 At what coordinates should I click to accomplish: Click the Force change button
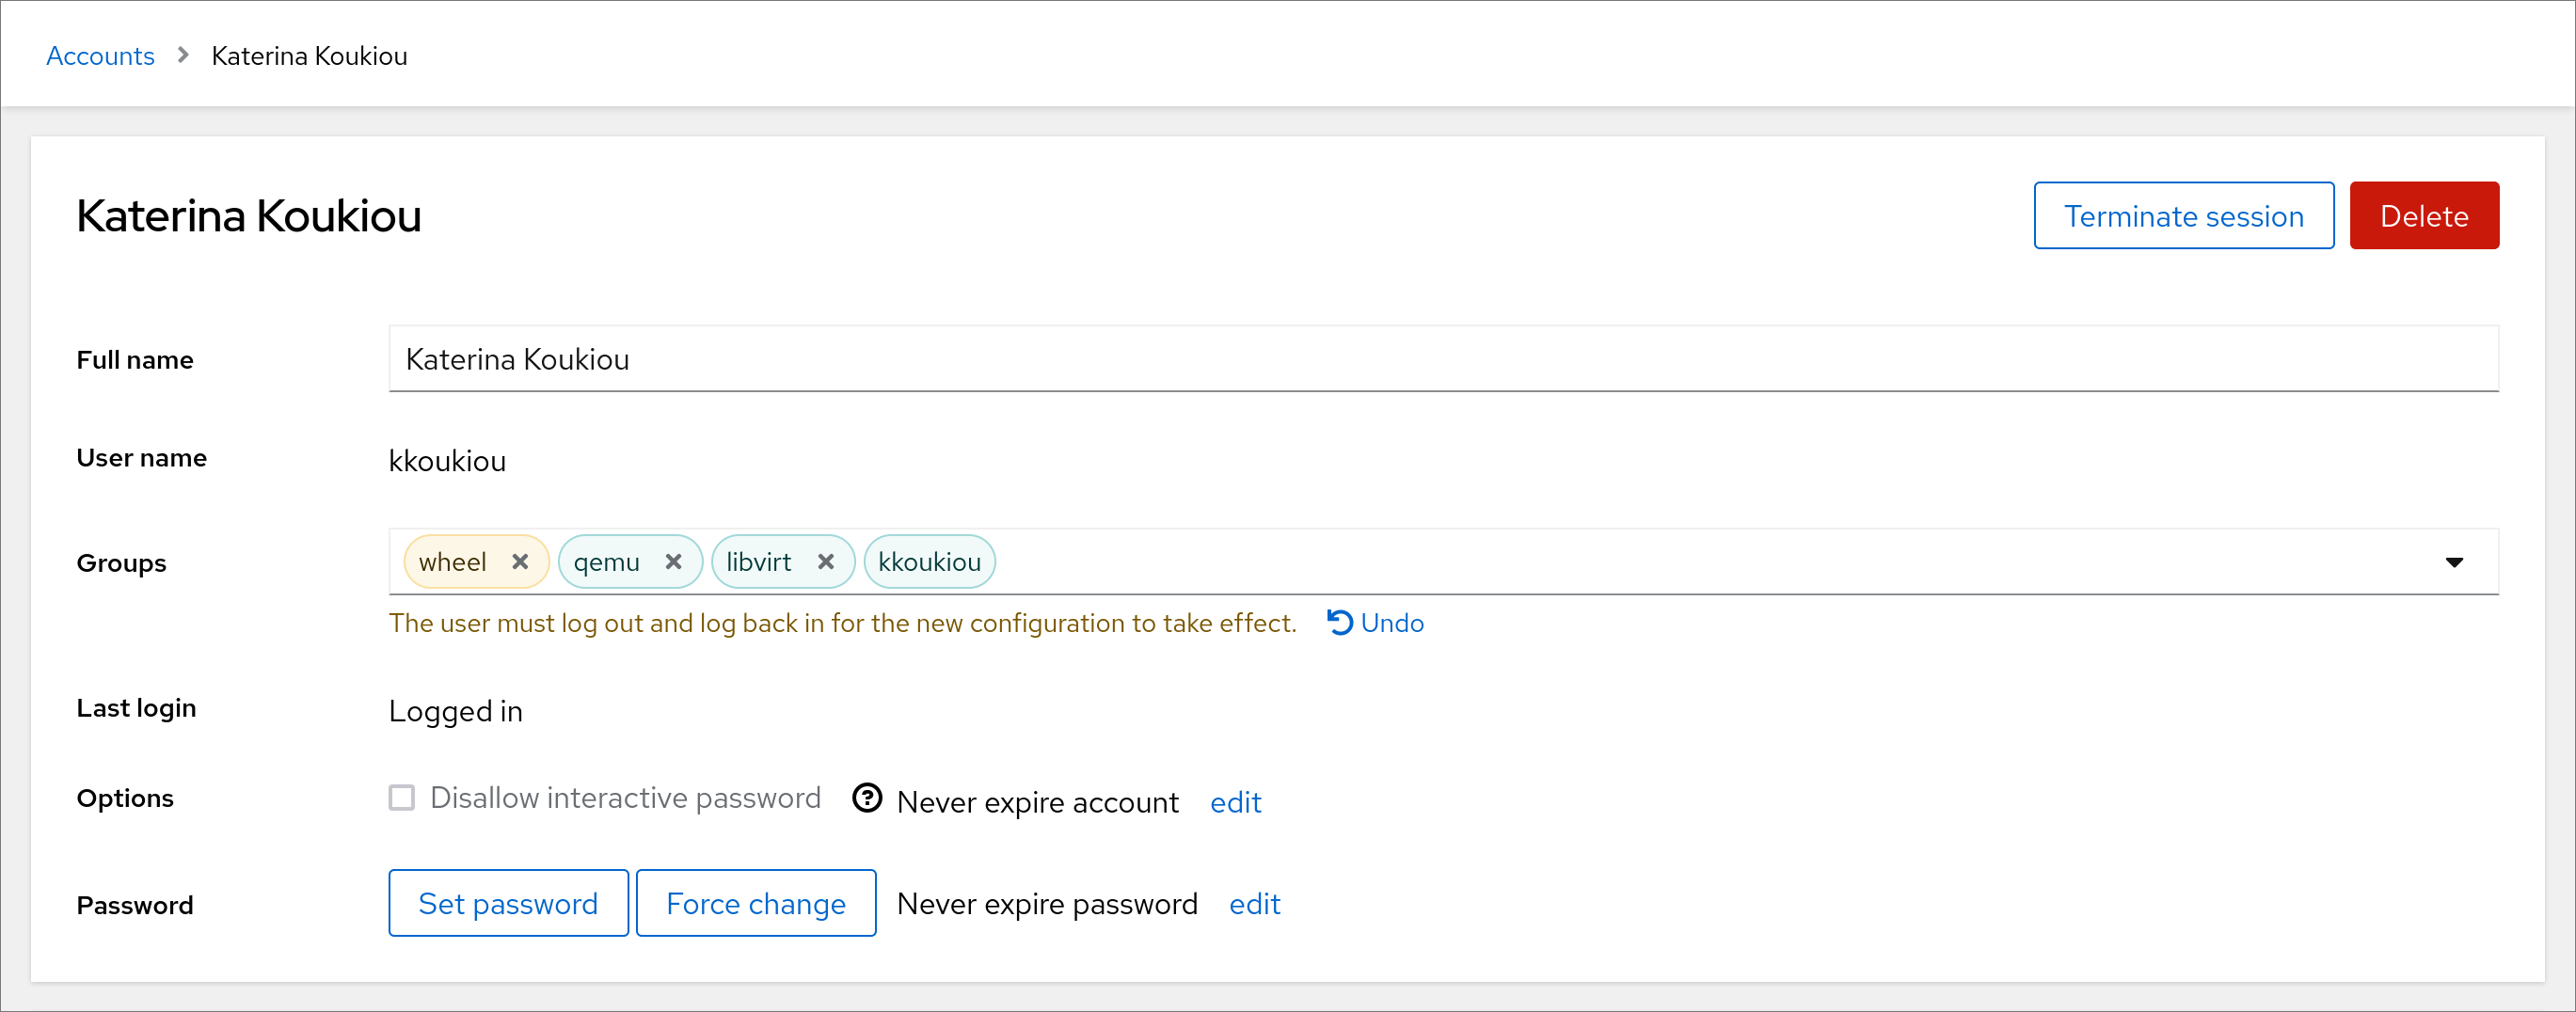[755, 903]
